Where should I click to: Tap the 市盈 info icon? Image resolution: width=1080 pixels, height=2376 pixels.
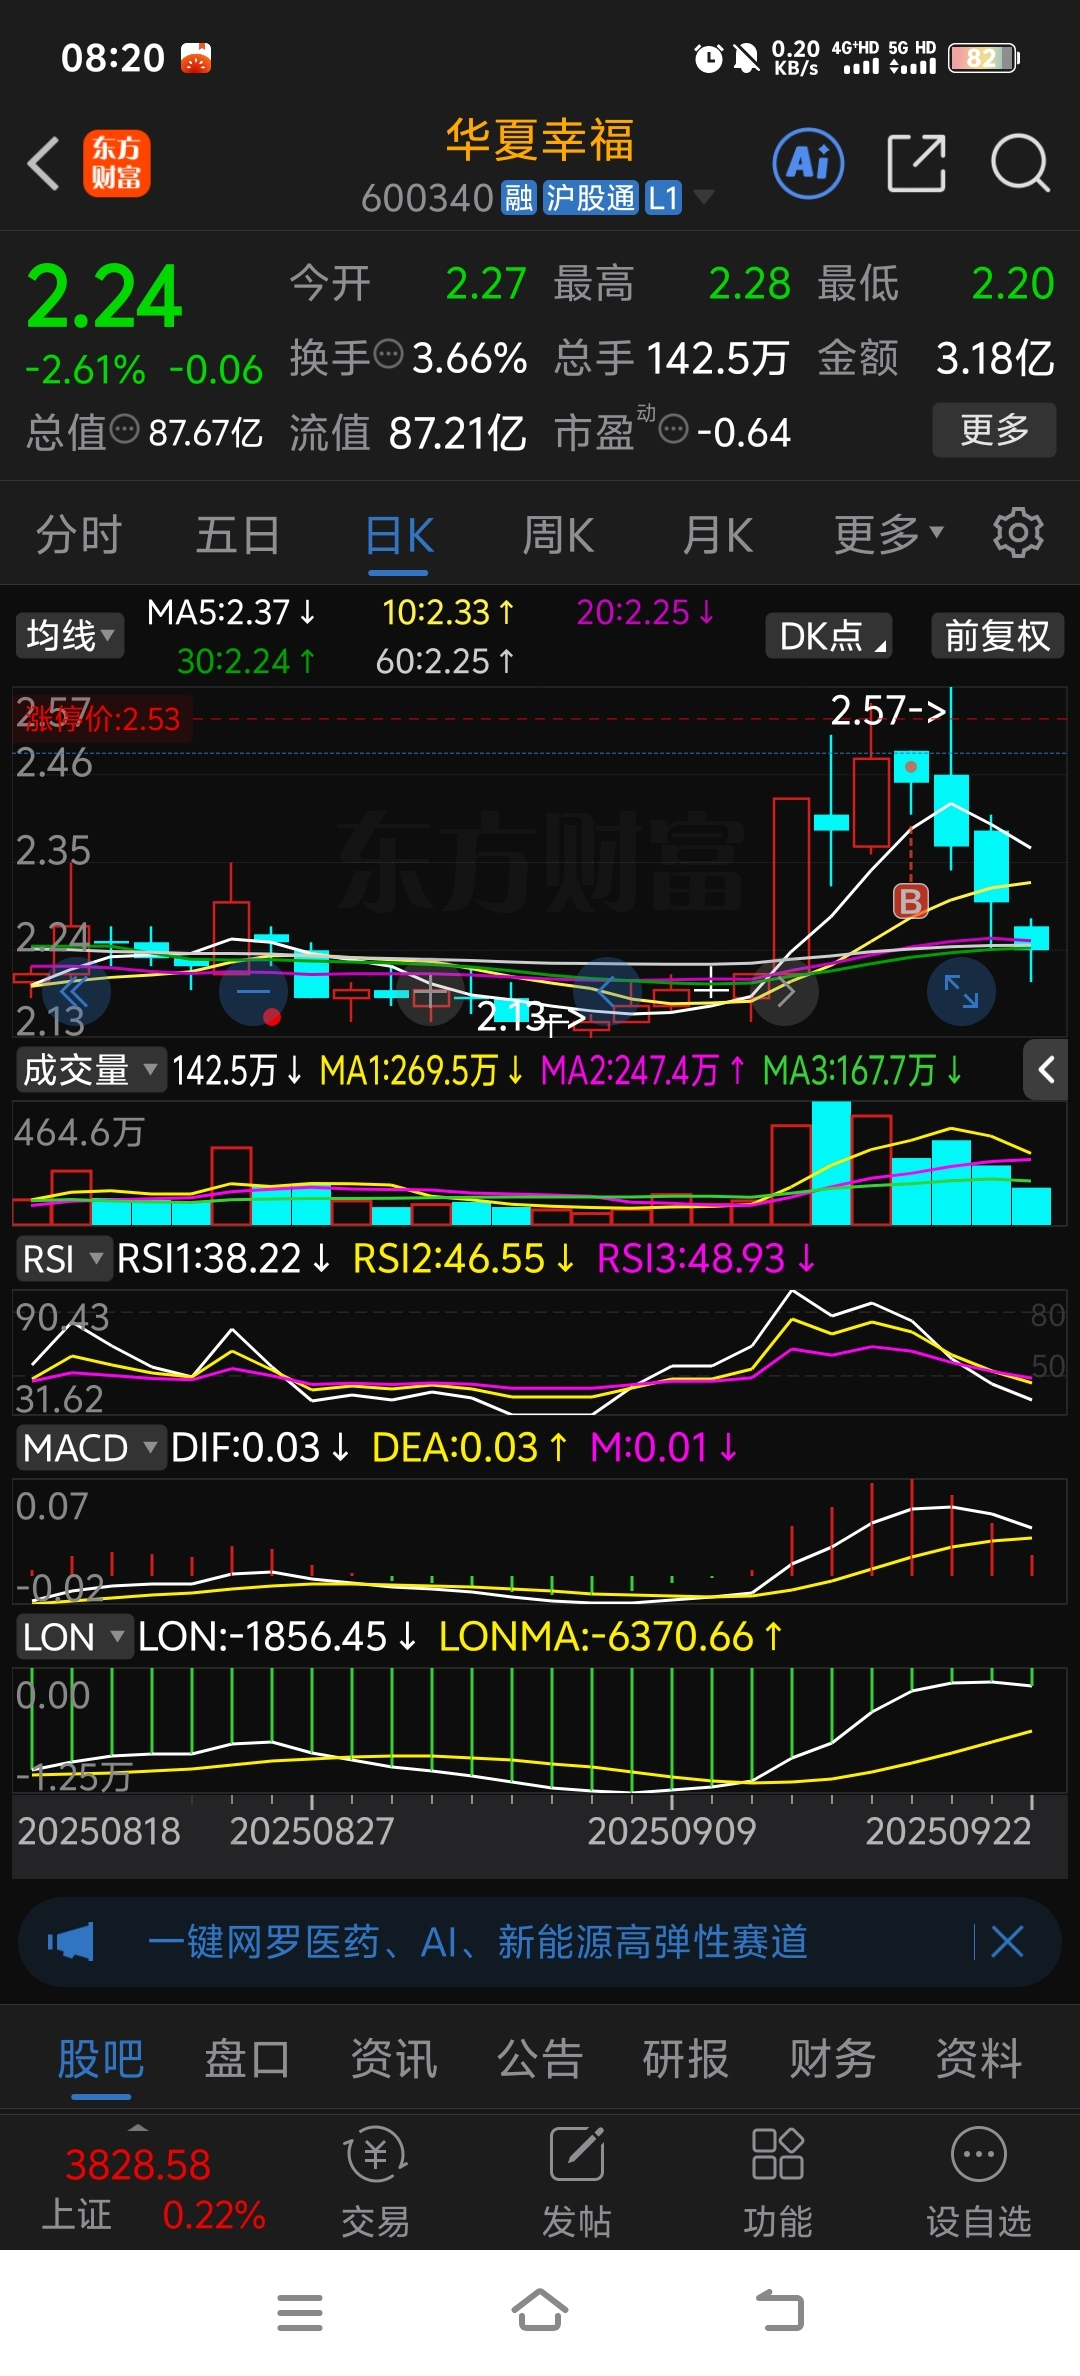click(674, 430)
